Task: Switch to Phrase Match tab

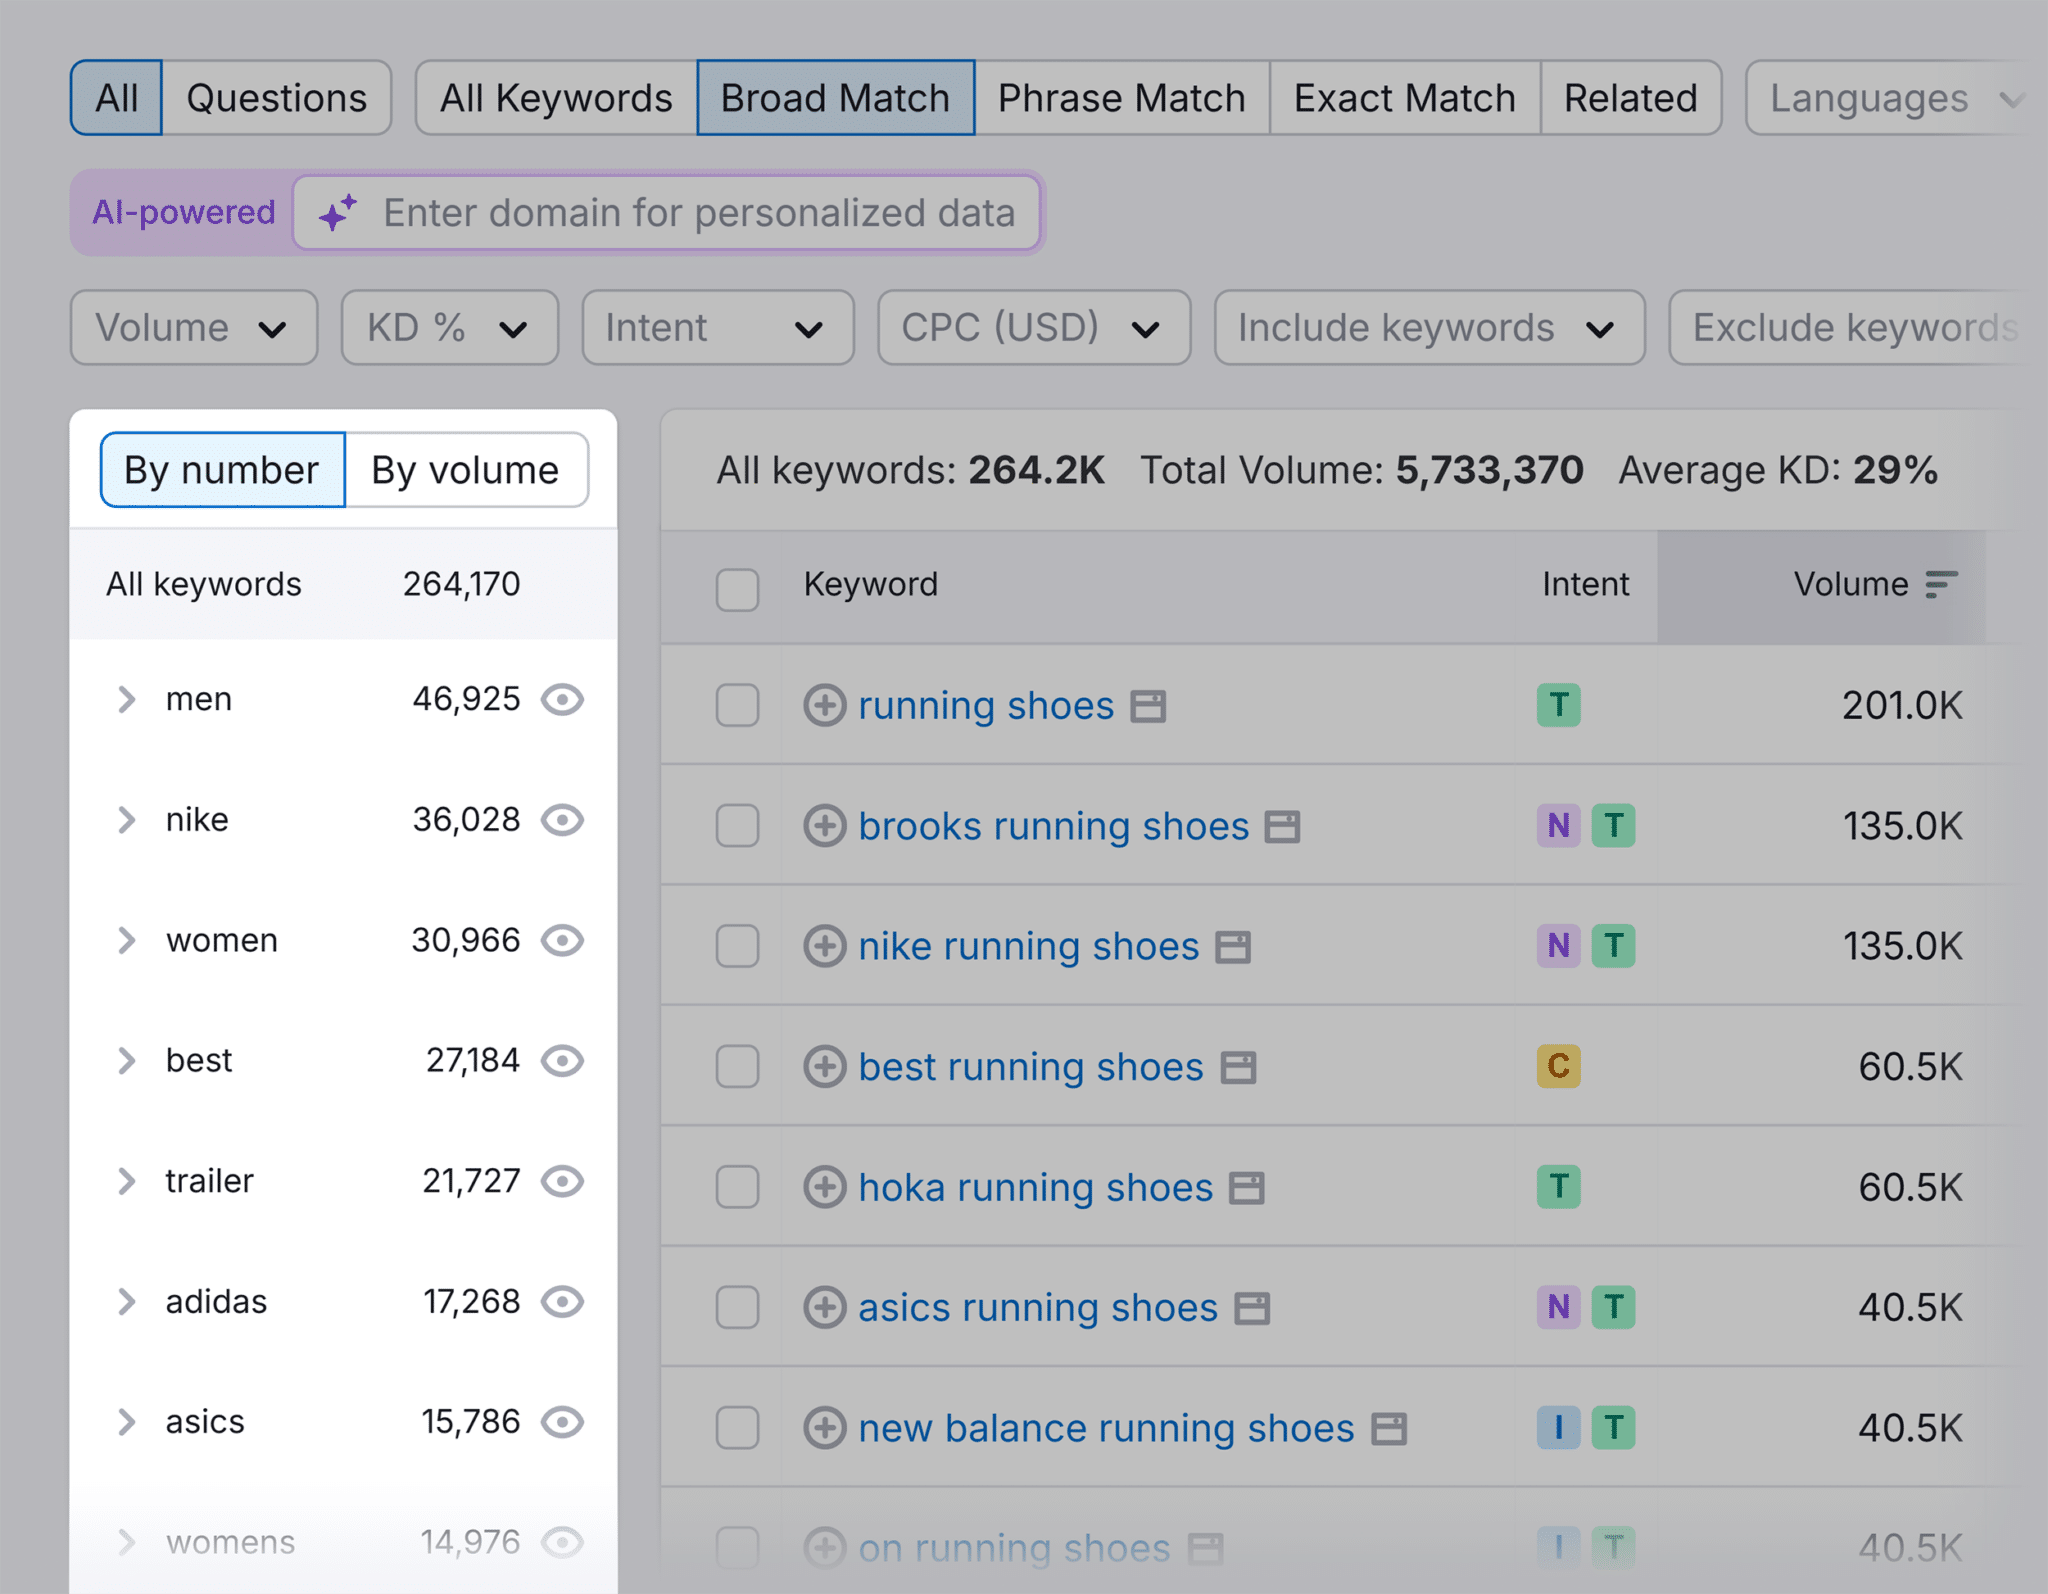Action: 1122,98
